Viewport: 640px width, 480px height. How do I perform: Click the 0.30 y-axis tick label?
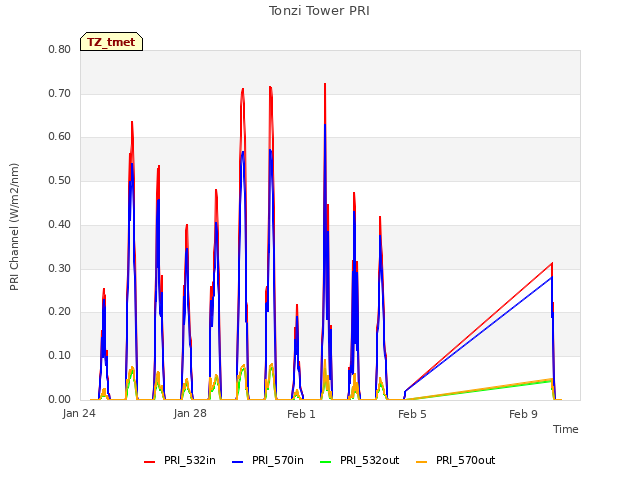point(60,269)
